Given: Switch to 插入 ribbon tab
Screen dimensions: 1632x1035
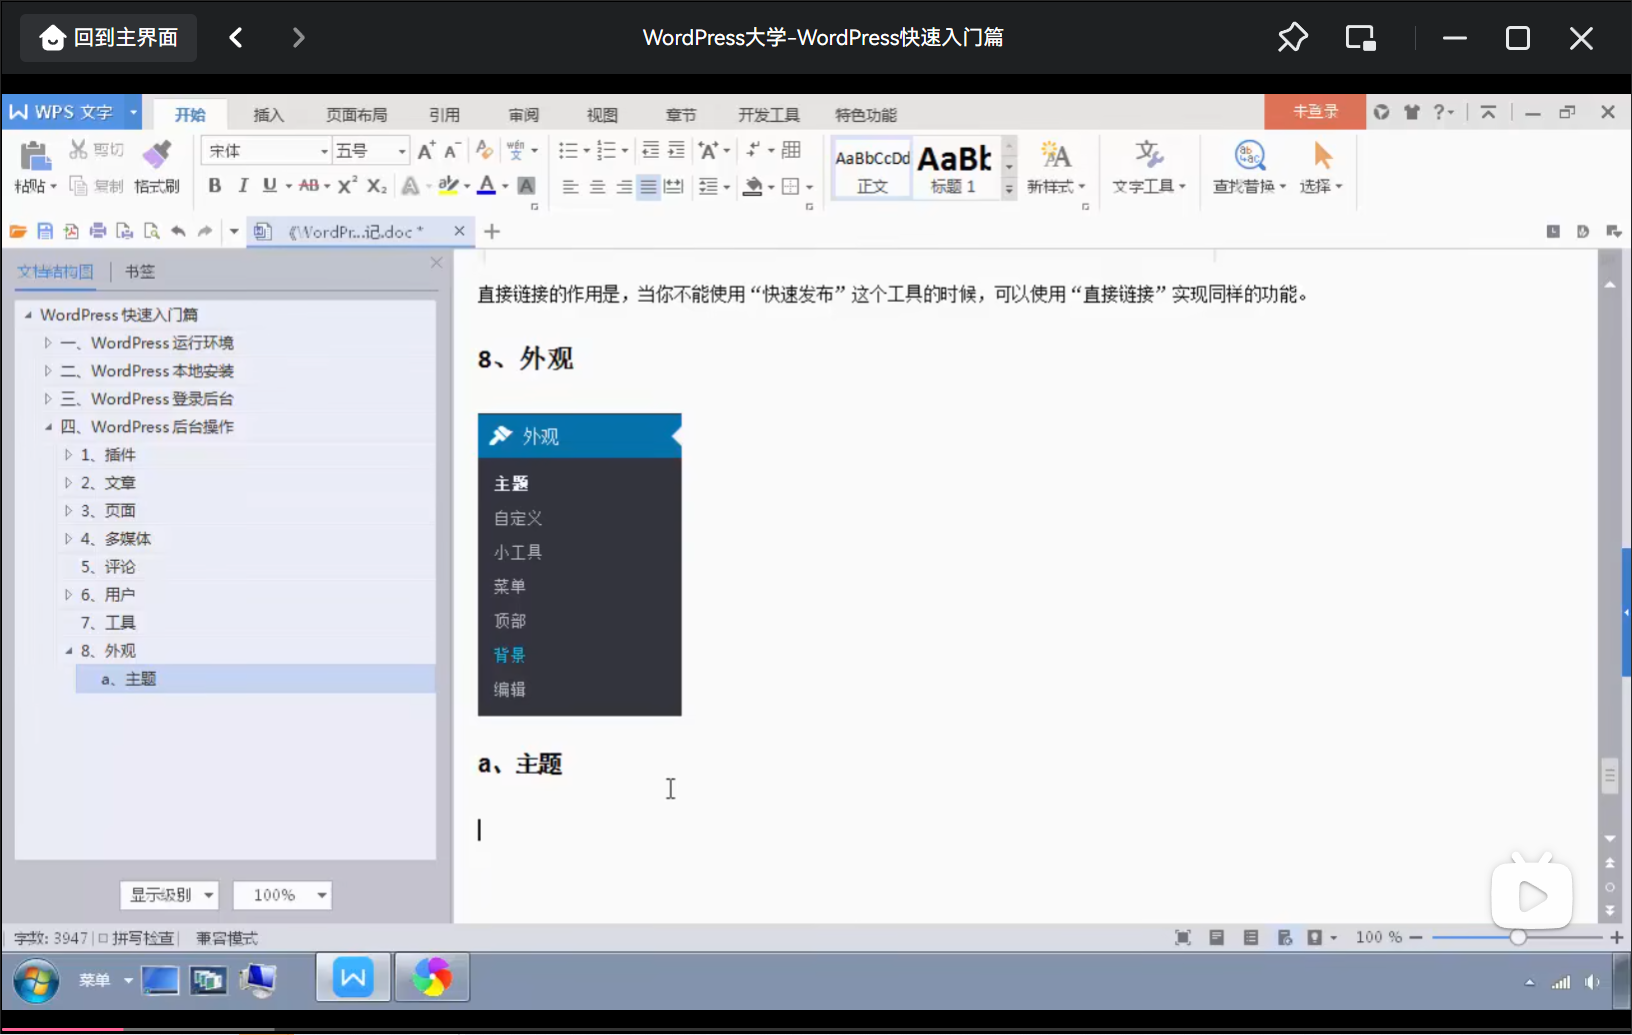Looking at the screenshot, I should click(x=269, y=115).
